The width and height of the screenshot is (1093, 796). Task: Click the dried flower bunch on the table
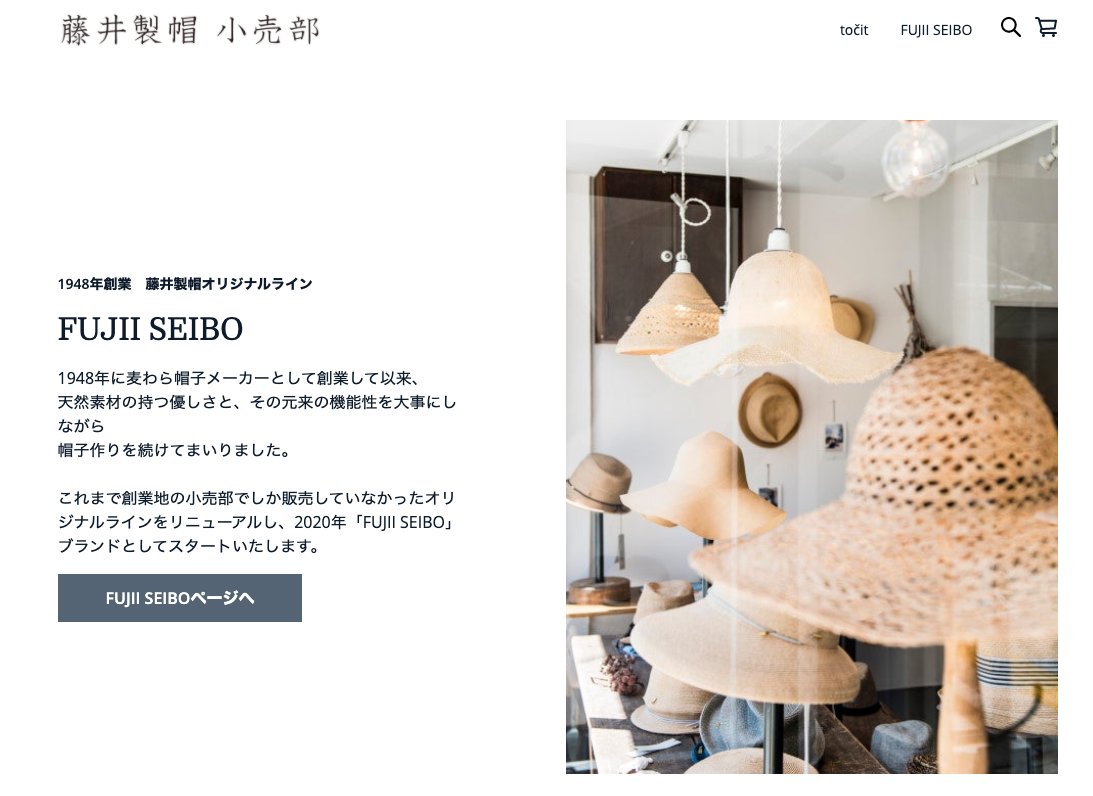click(x=621, y=674)
